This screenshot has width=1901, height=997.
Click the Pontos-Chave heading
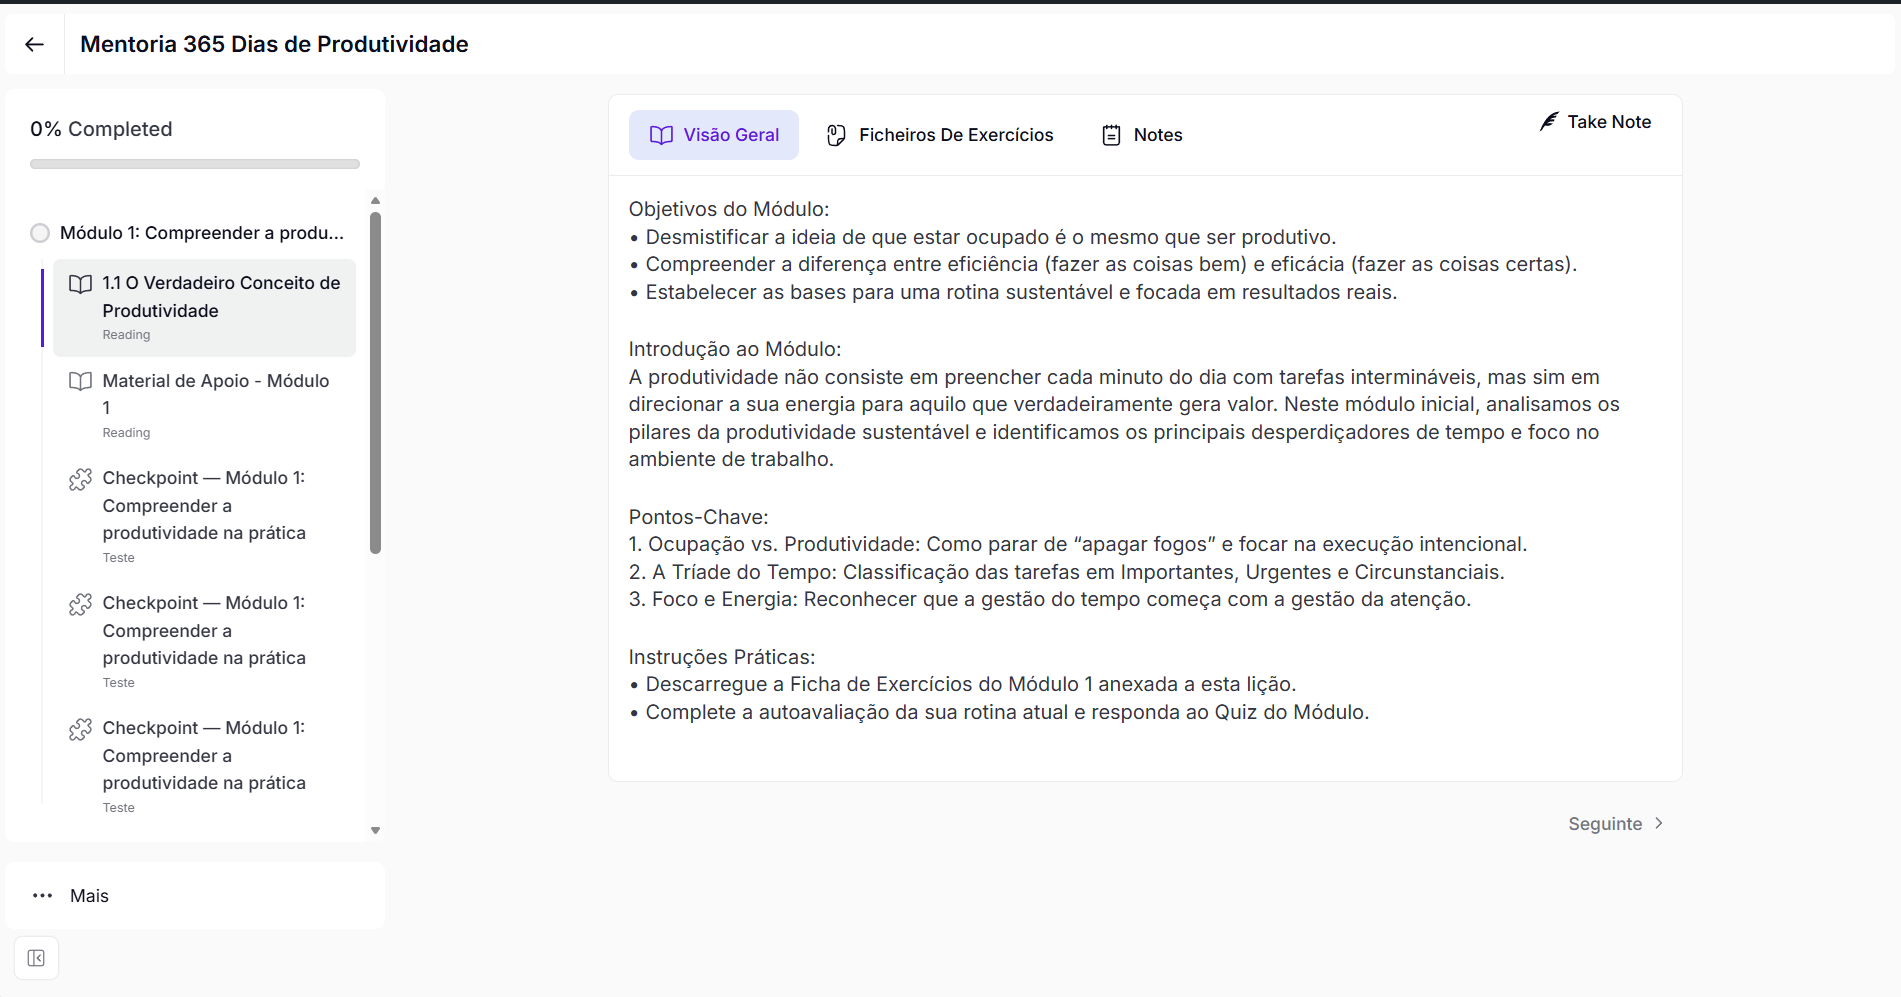699,517
